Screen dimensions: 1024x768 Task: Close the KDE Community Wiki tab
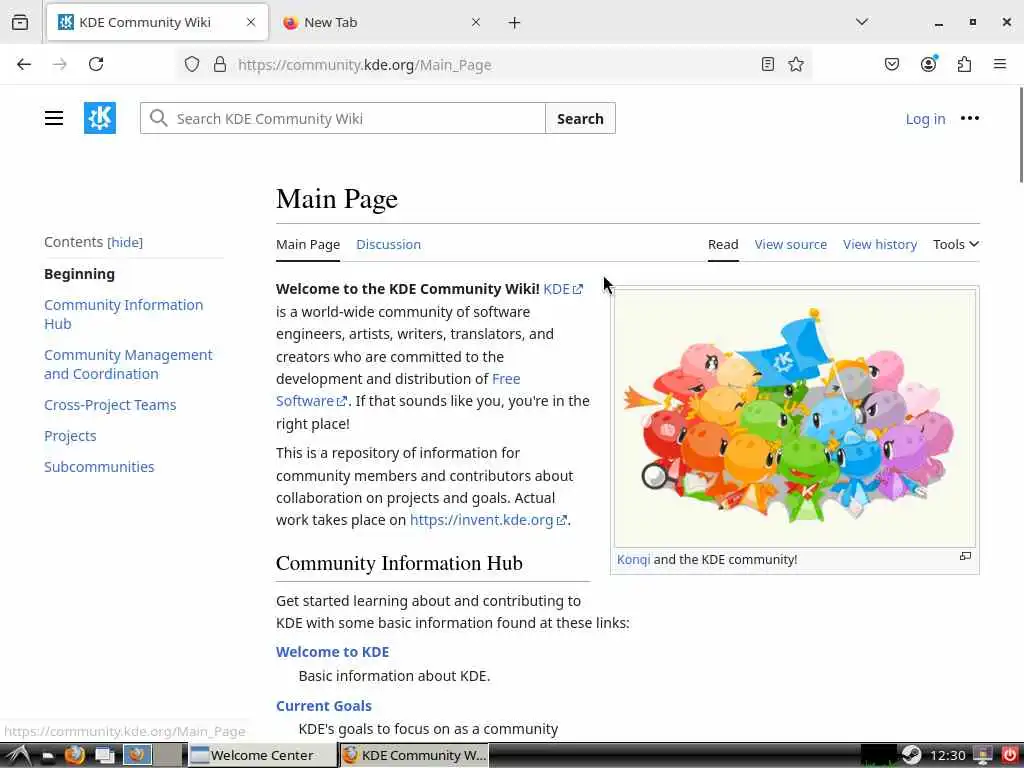tap(251, 22)
